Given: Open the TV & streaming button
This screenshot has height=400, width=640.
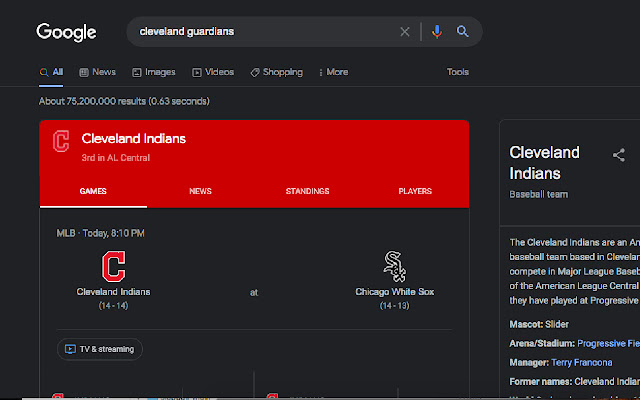Looking at the screenshot, I should [100, 349].
